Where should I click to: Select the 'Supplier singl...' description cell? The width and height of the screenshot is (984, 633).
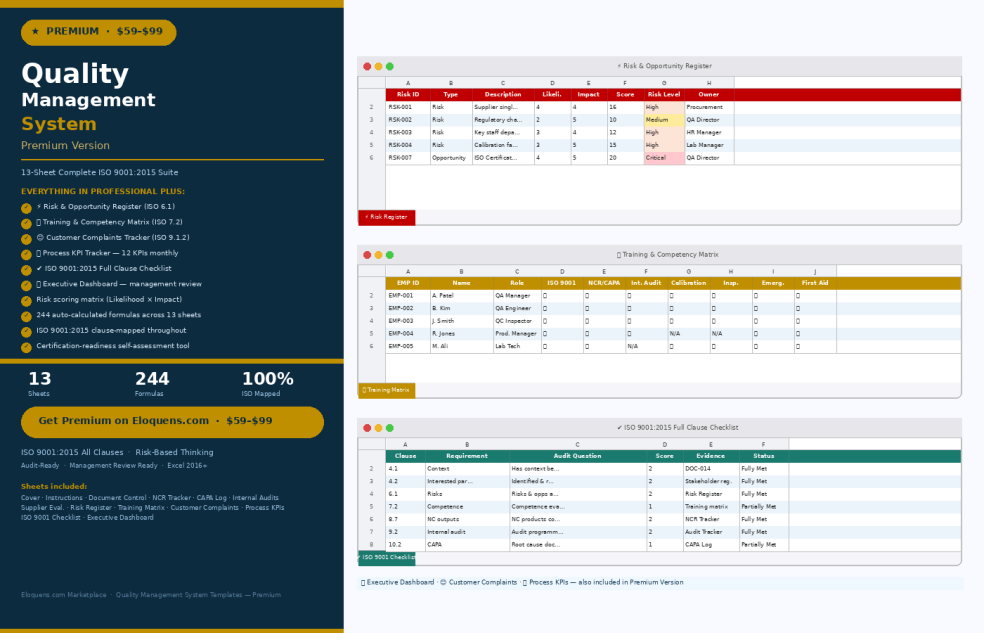[503, 108]
